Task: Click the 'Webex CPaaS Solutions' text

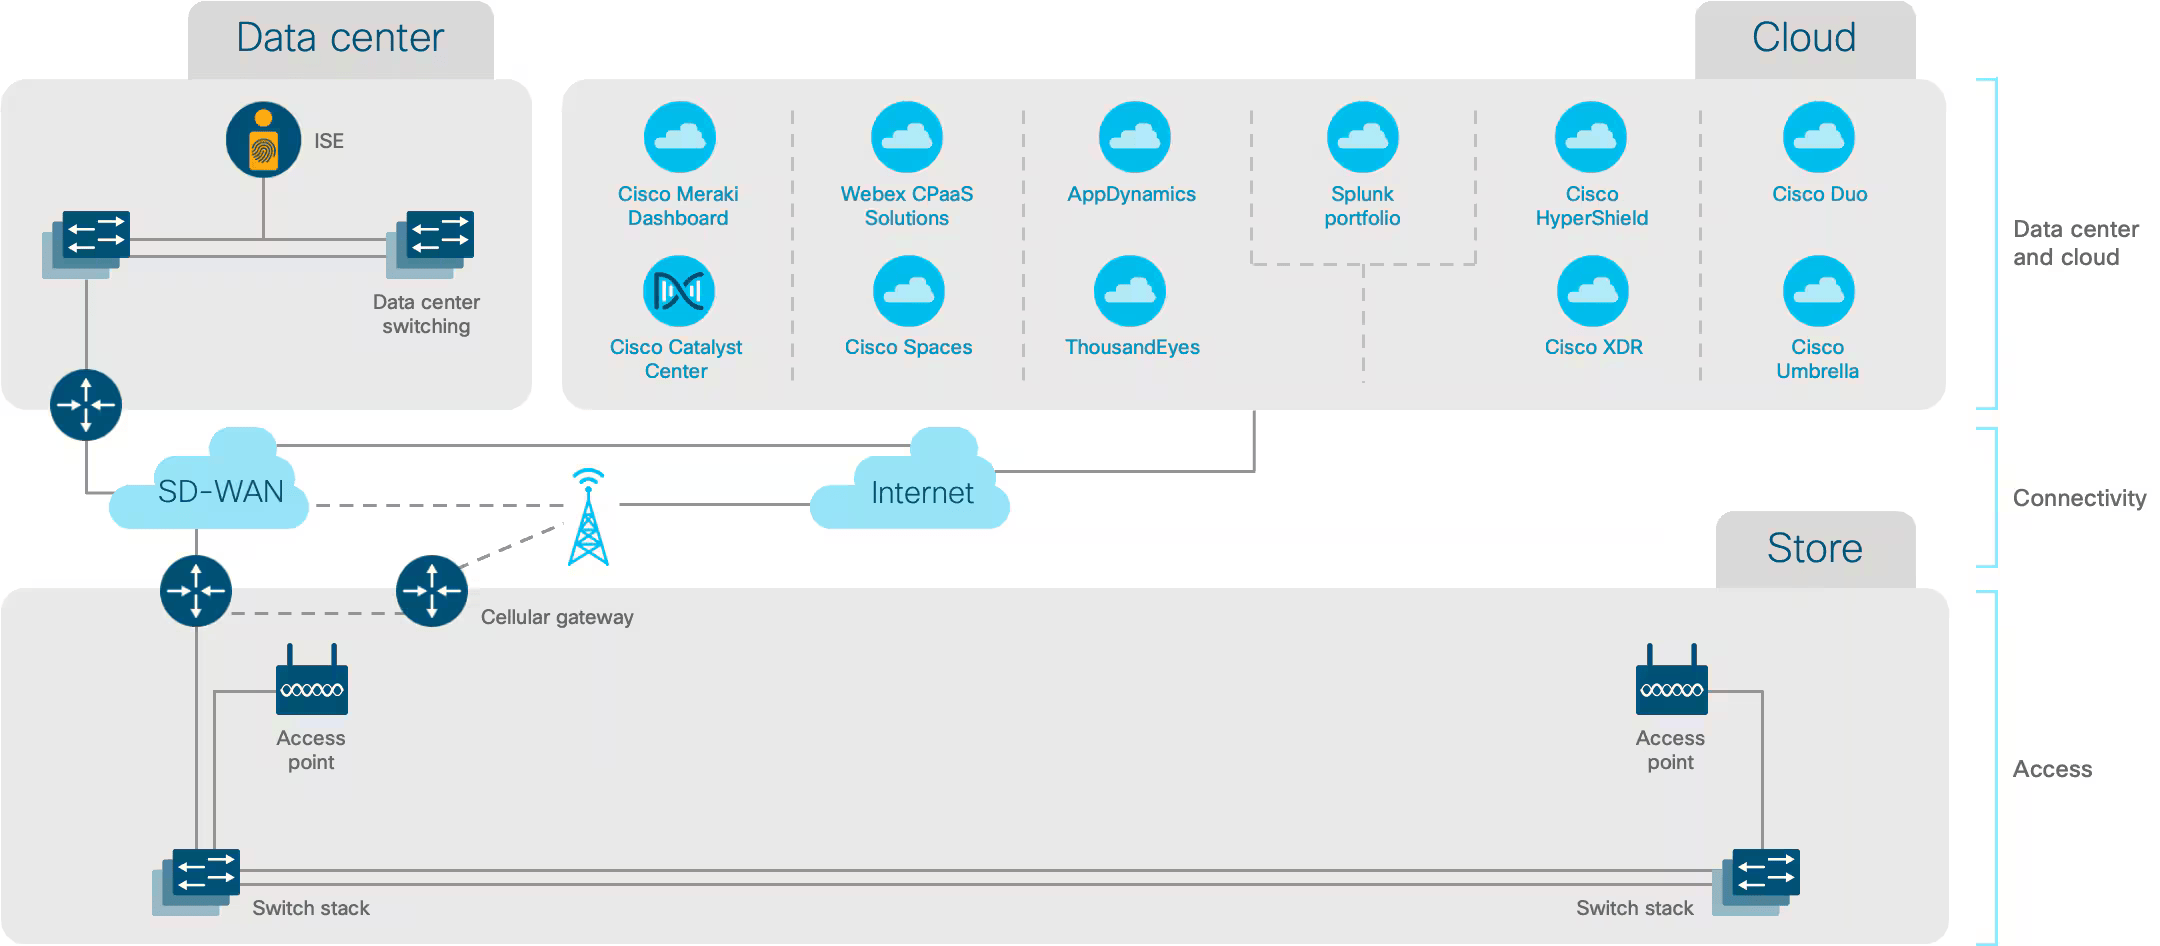Action: [x=907, y=206]
